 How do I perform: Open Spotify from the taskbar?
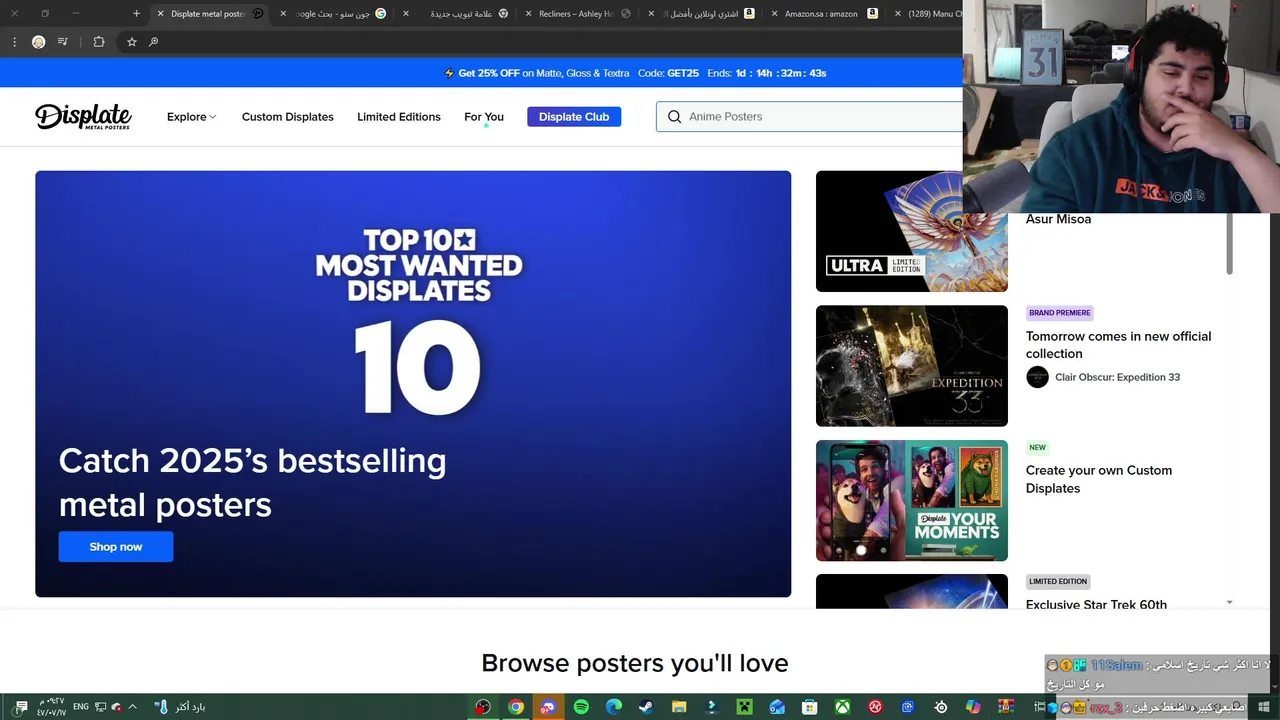point(581,707)
